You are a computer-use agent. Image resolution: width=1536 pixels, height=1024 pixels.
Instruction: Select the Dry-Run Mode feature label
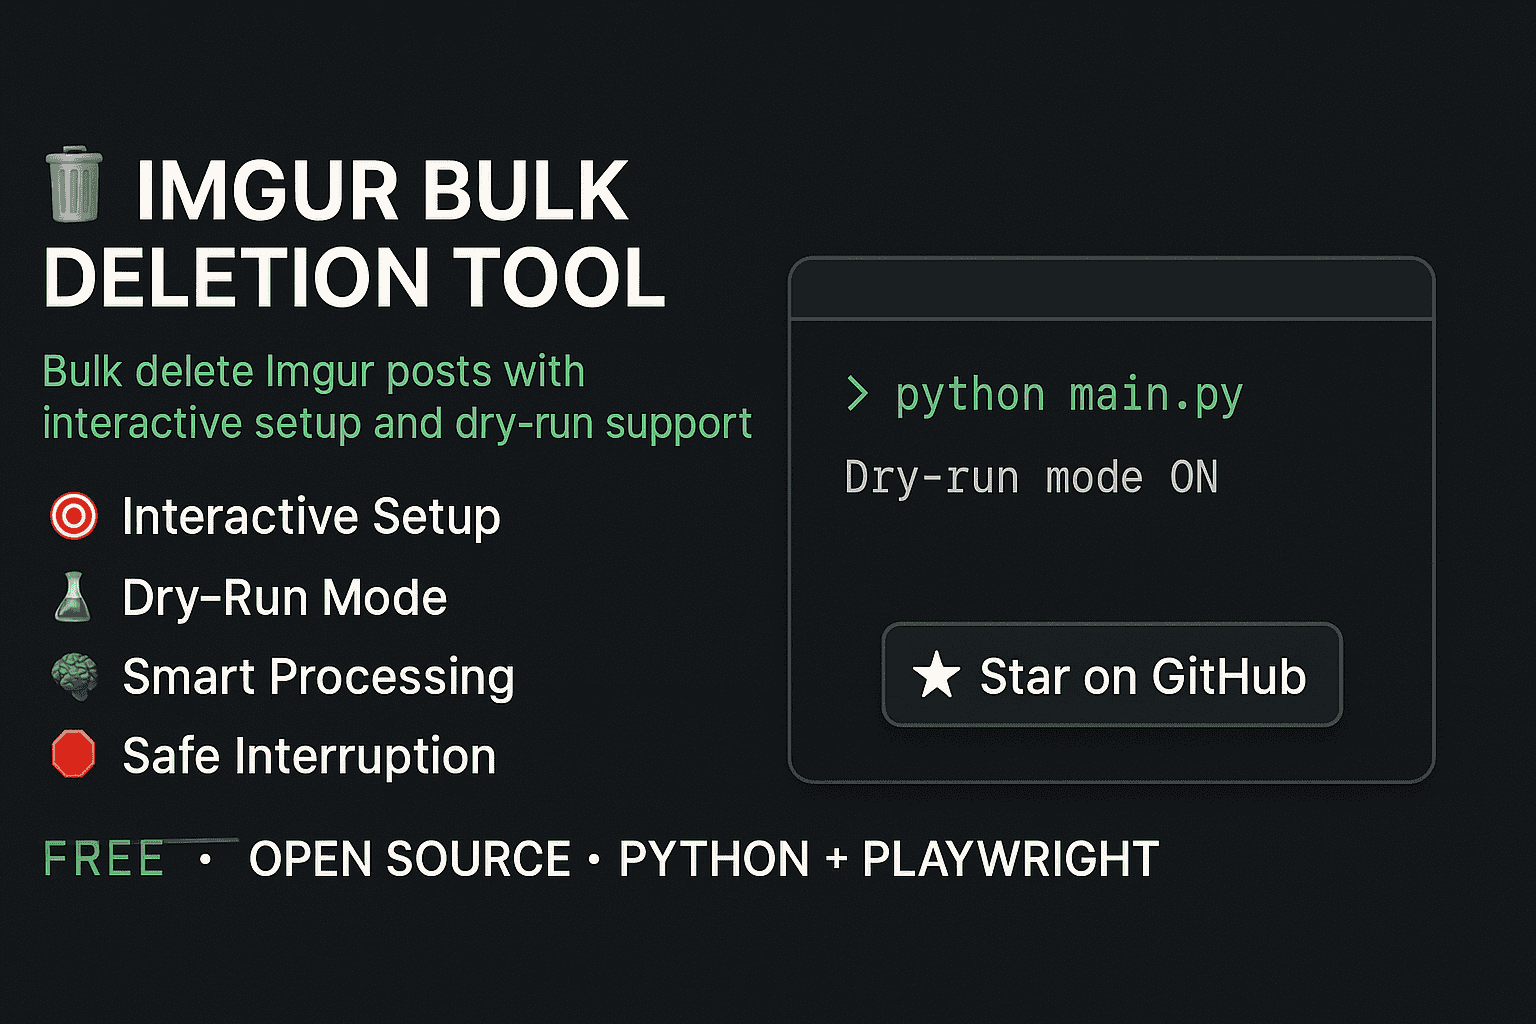coord(284,598)
